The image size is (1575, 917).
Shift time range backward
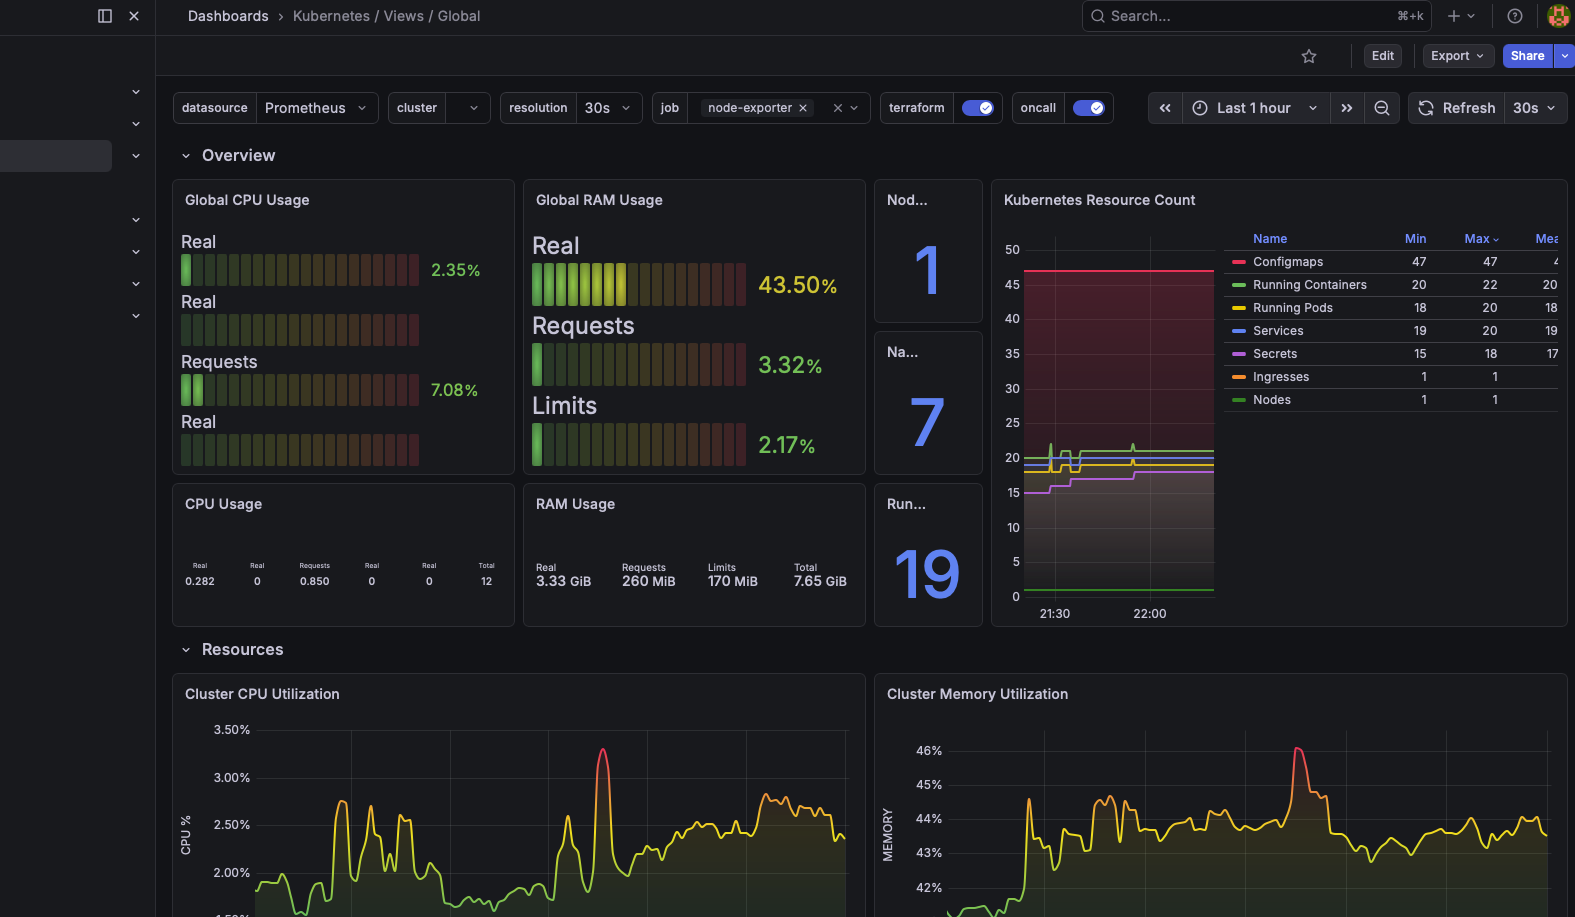point(1165,108)
